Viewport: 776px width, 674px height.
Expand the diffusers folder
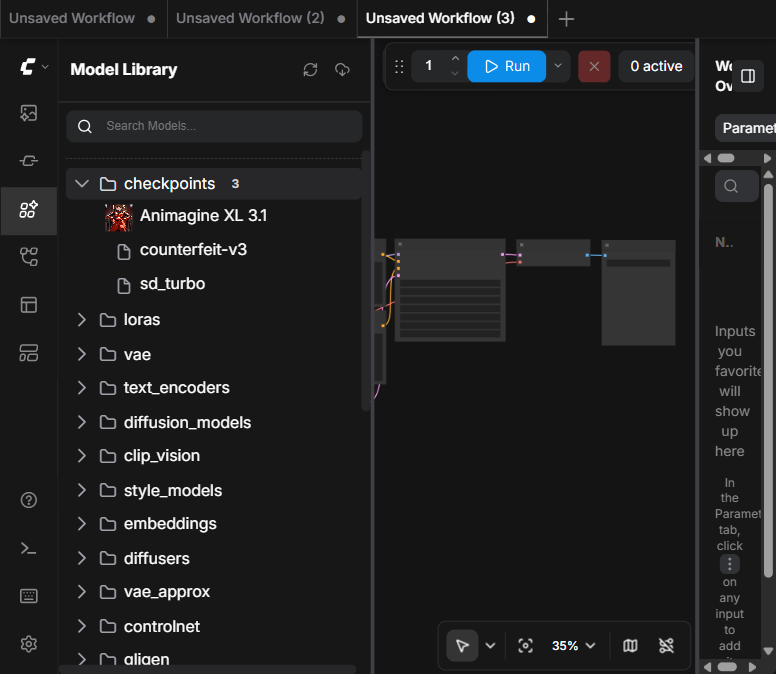82,559
